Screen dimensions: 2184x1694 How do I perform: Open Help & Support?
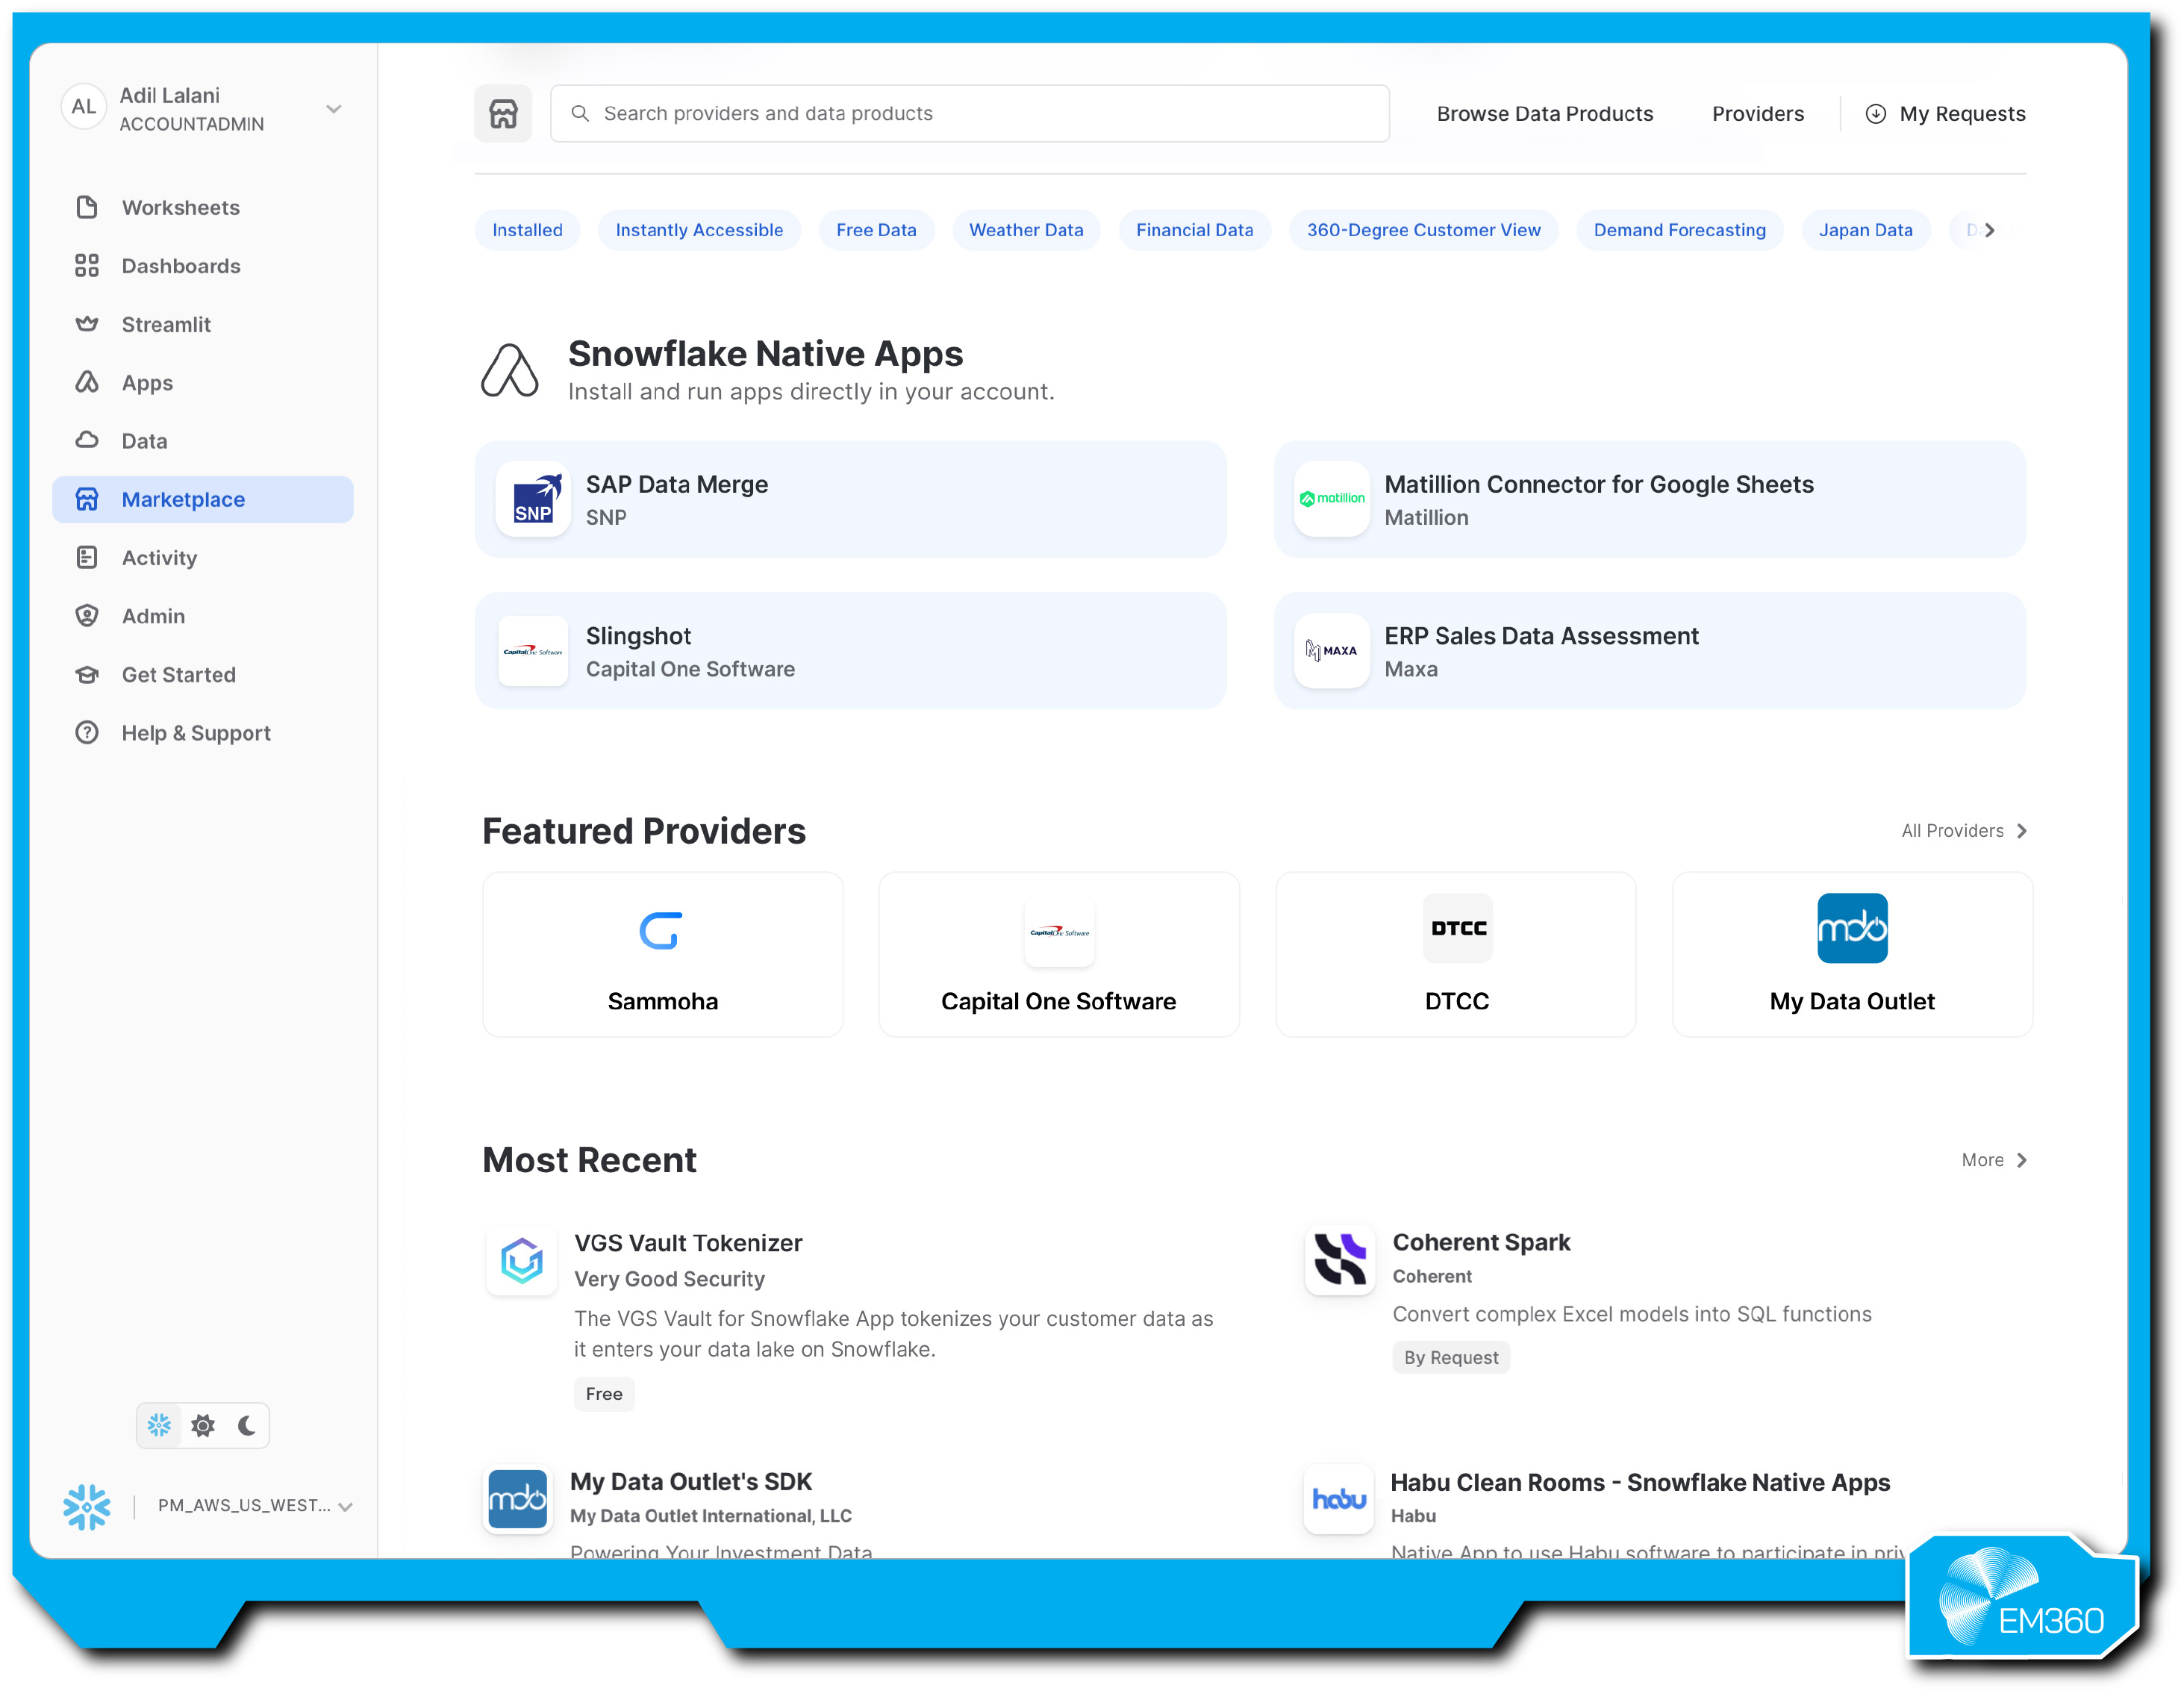[196, 732]
